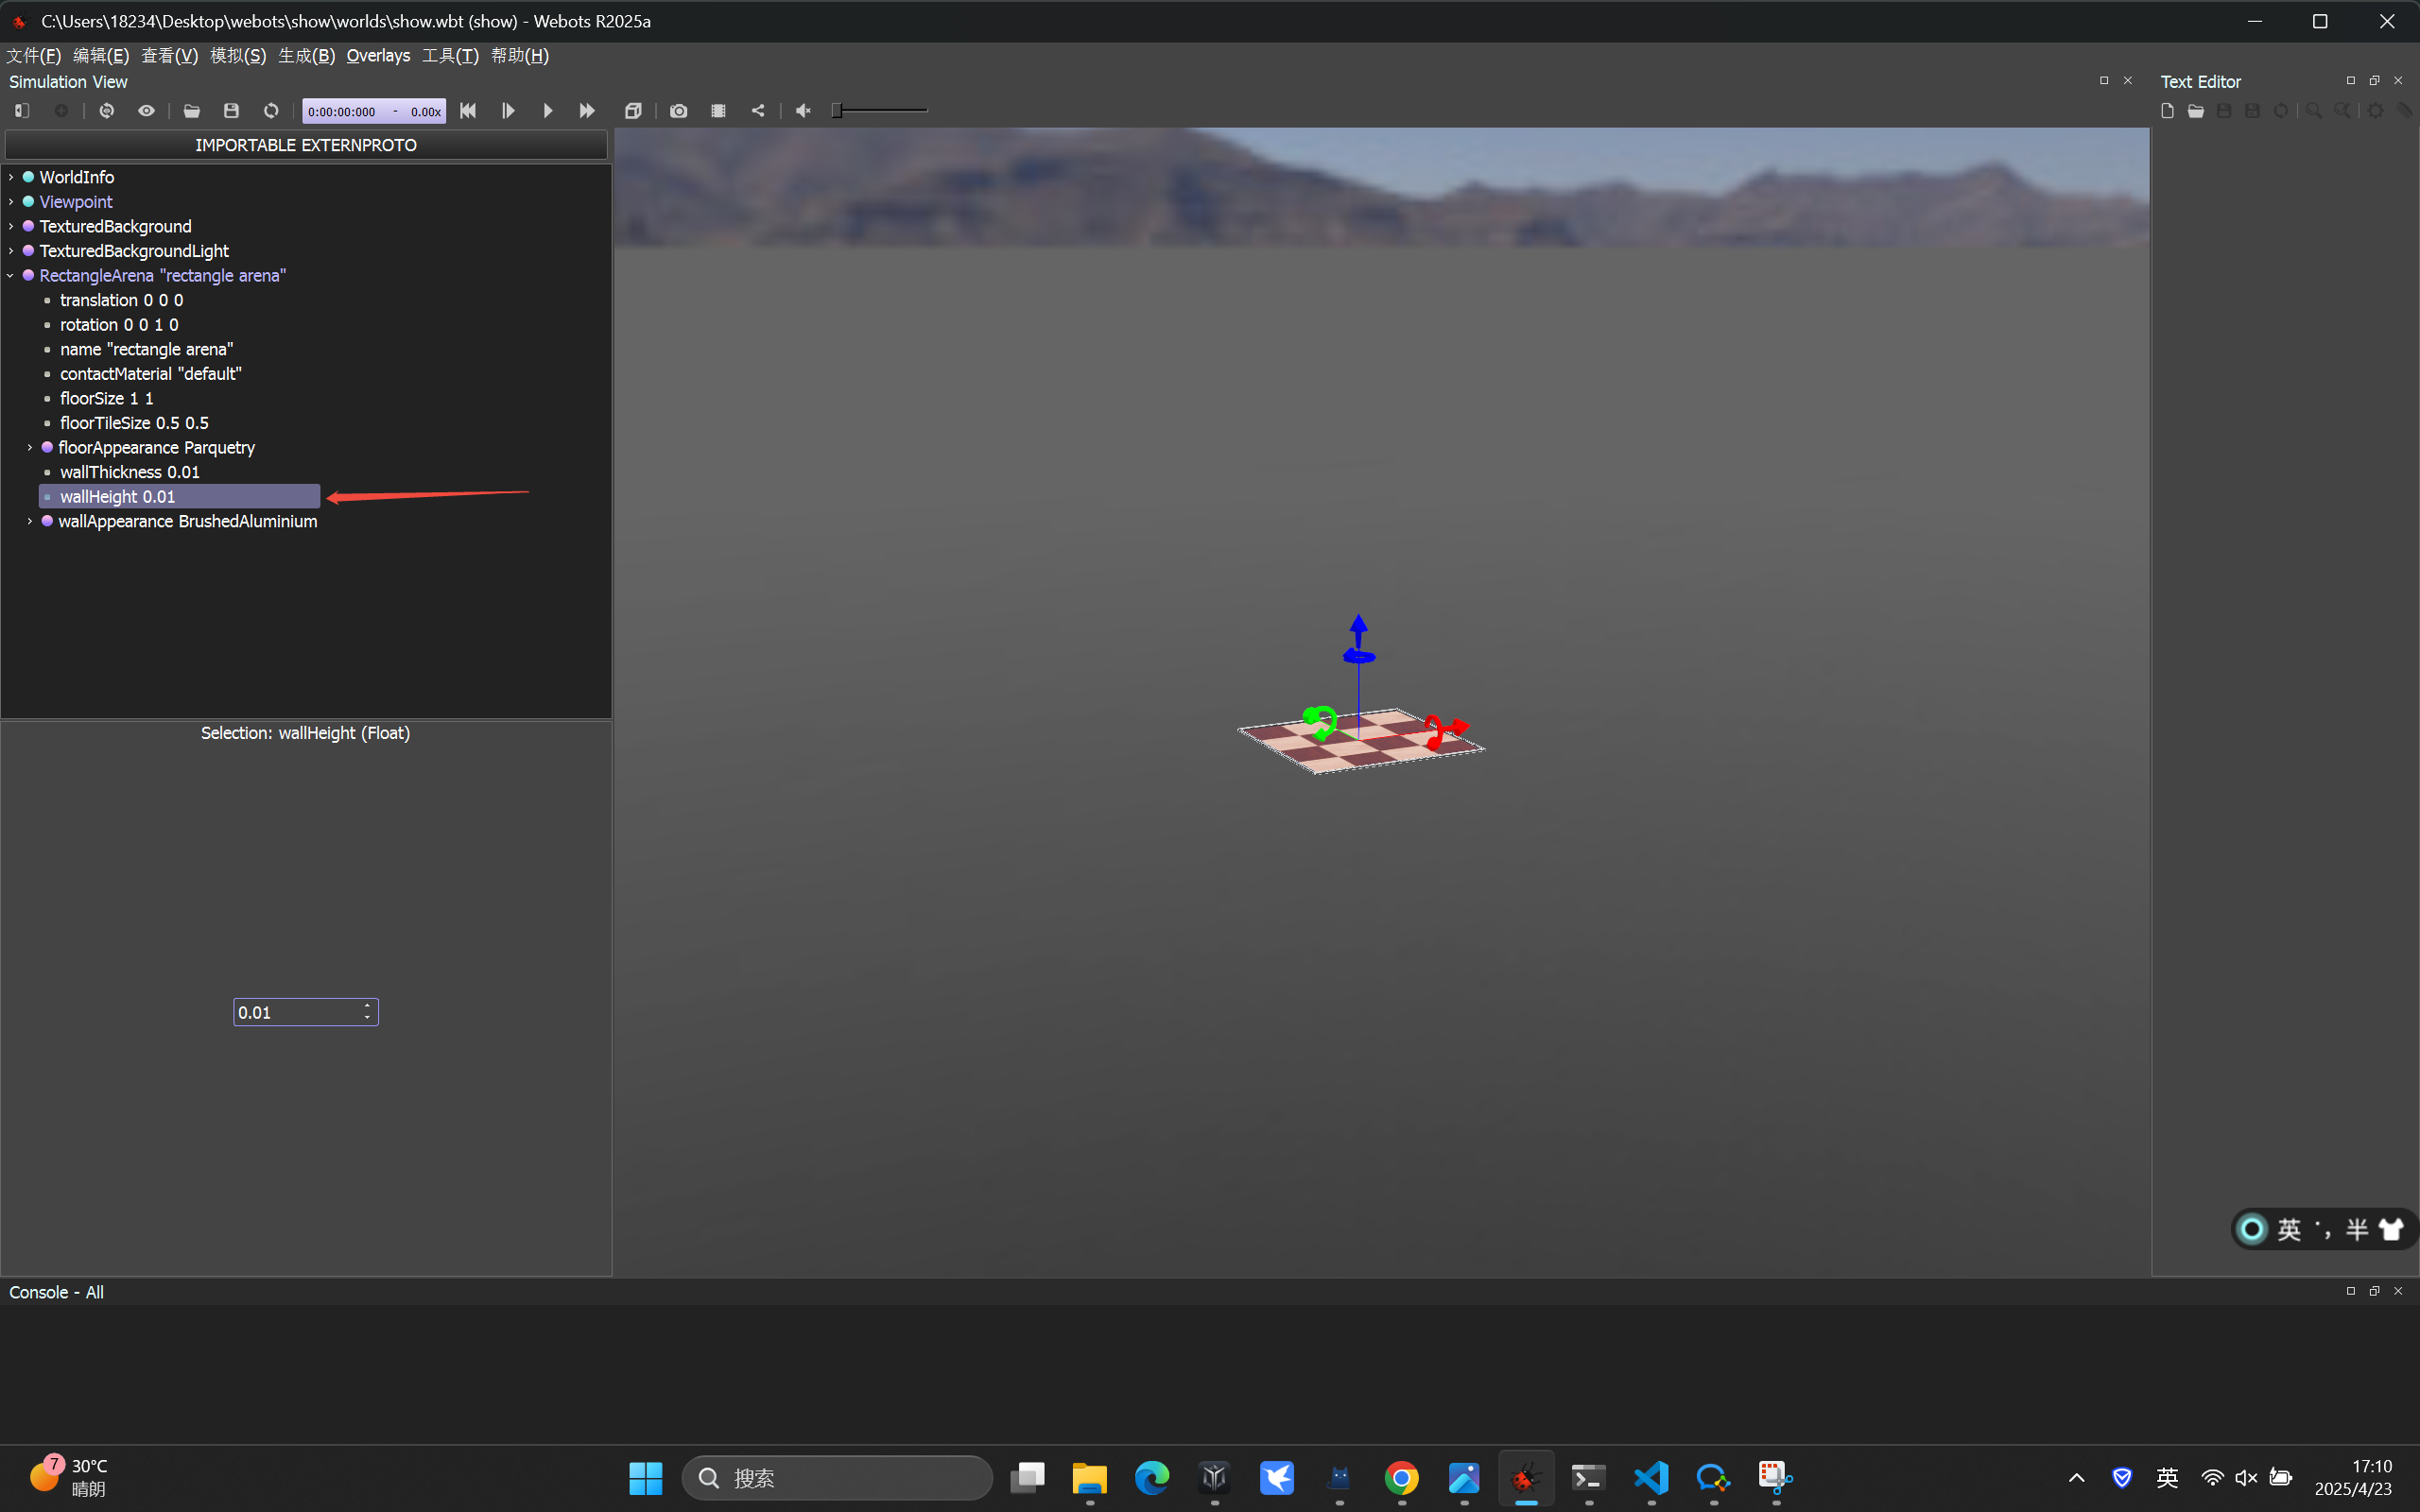Image resolution: width=2420 pixels, height=1512 pixels.
Task: Start movie recording with film icon
Action: tap(718, 111)
